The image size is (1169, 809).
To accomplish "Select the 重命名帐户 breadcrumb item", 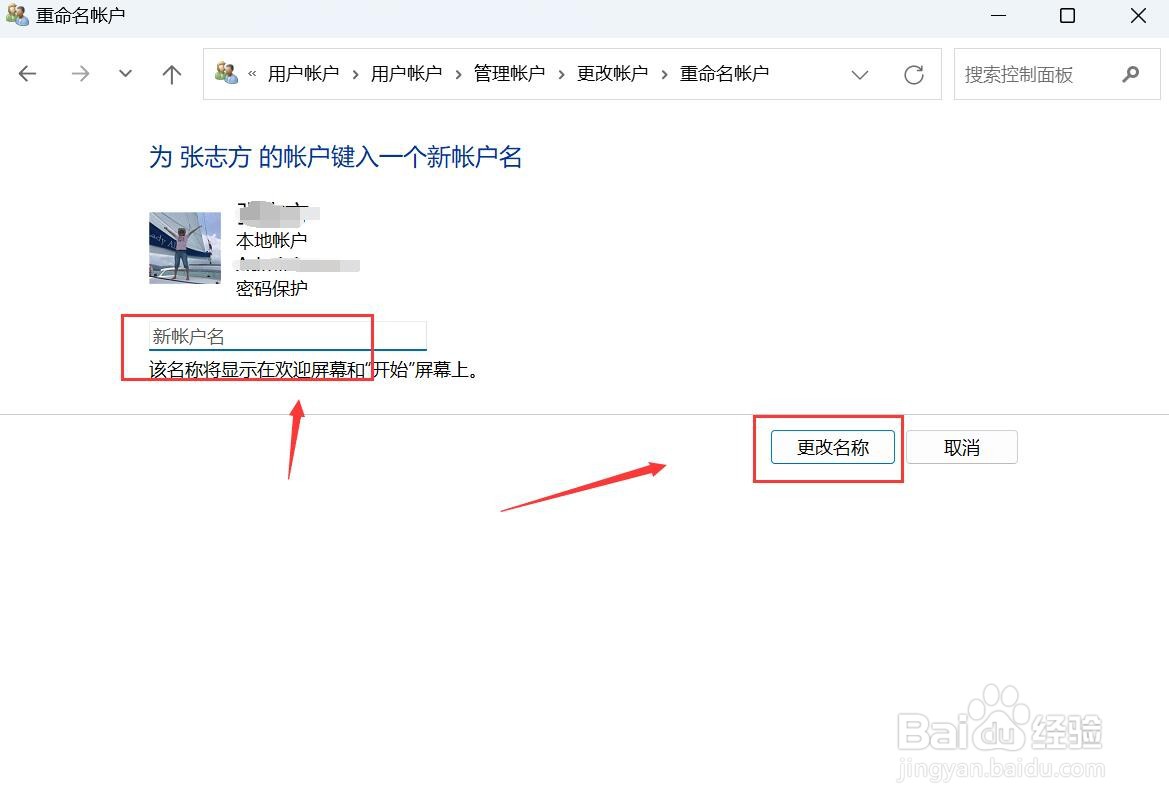I will pyautogui.click(x=724, y=73).
